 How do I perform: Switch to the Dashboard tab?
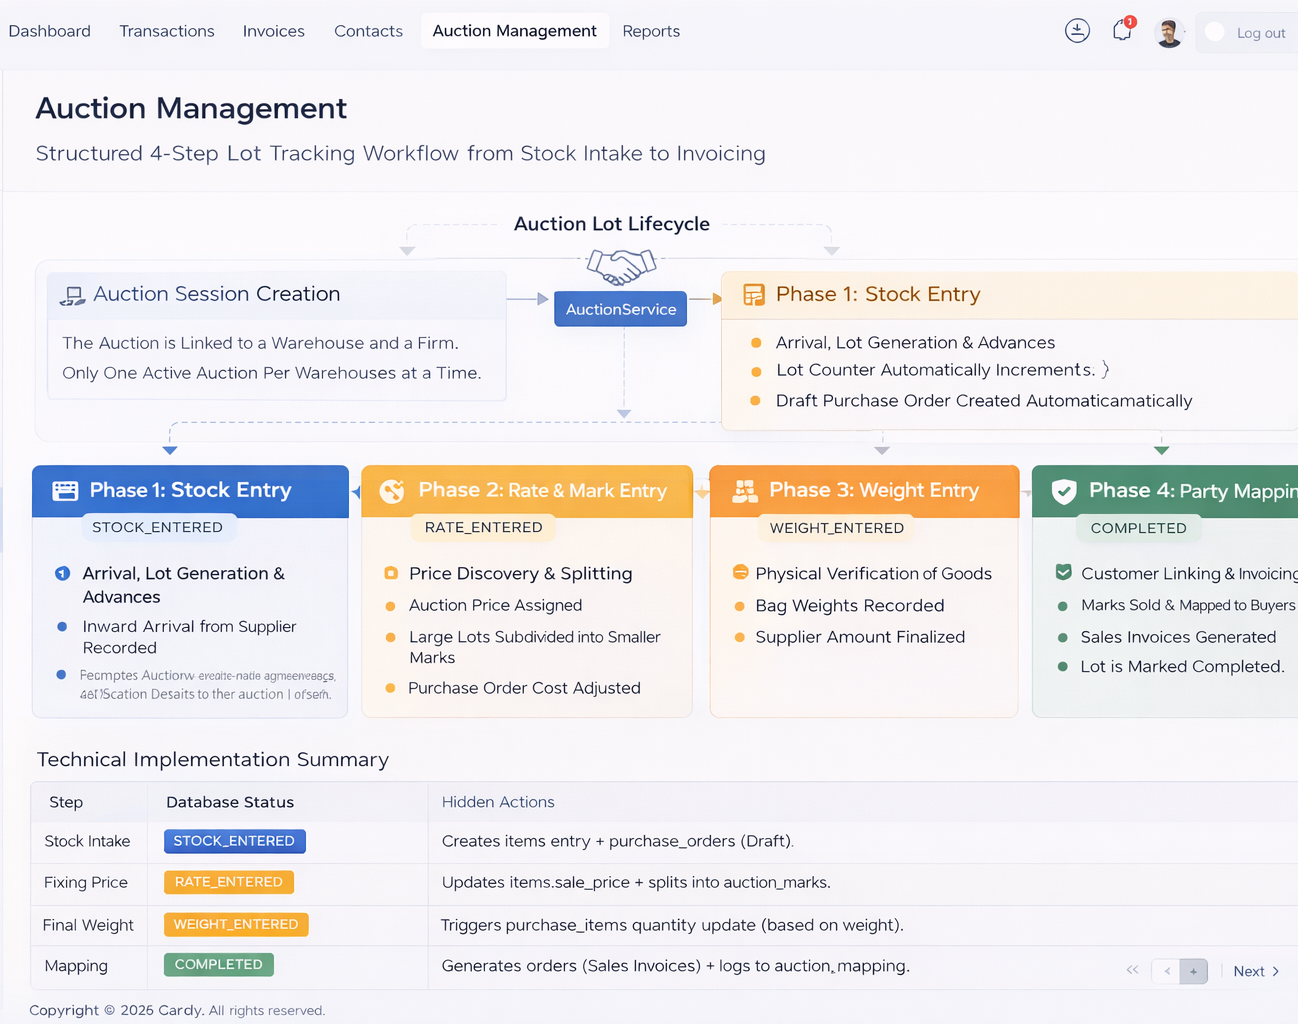click(x=49, y=31)
